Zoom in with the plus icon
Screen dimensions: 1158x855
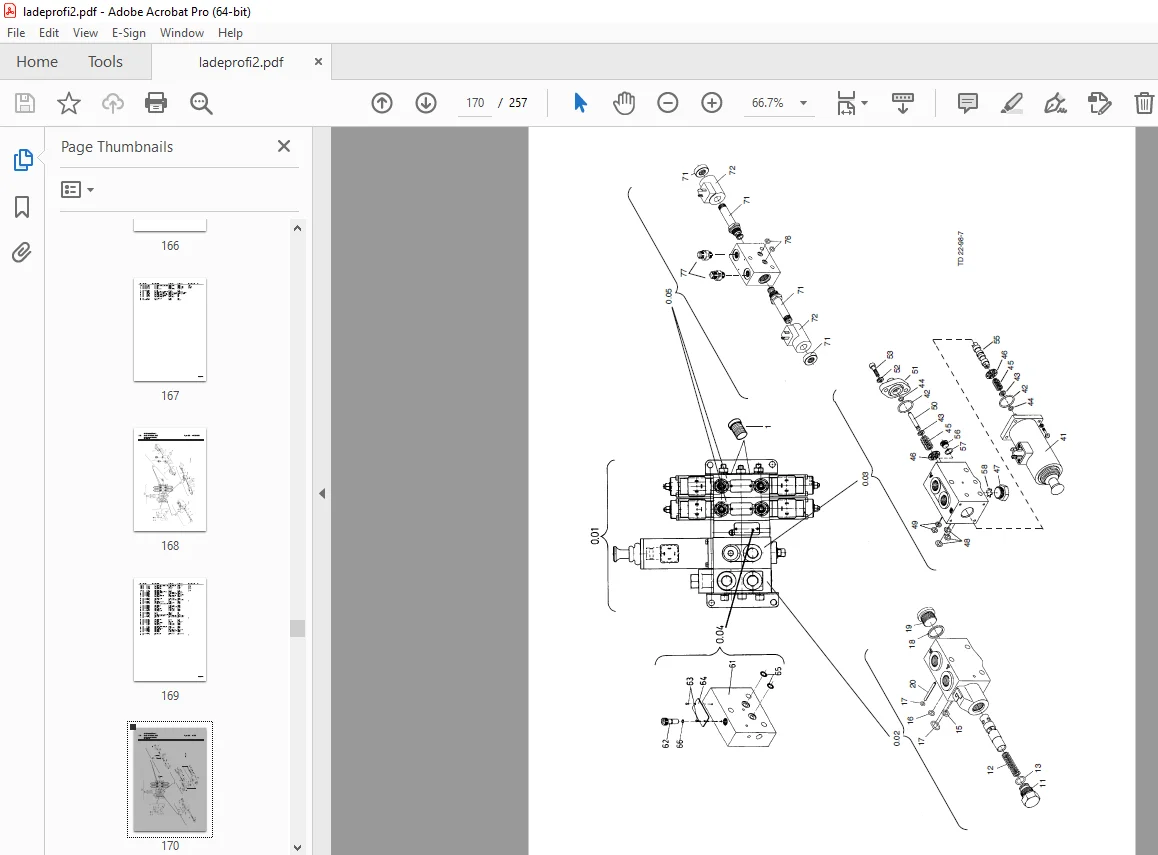(x=712, y=103)
